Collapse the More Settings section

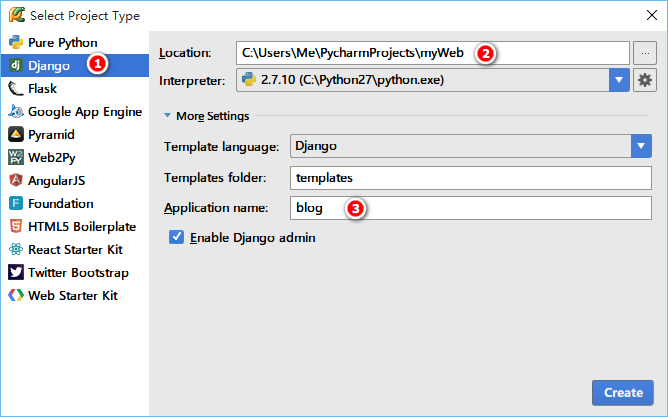pos(167,115)
